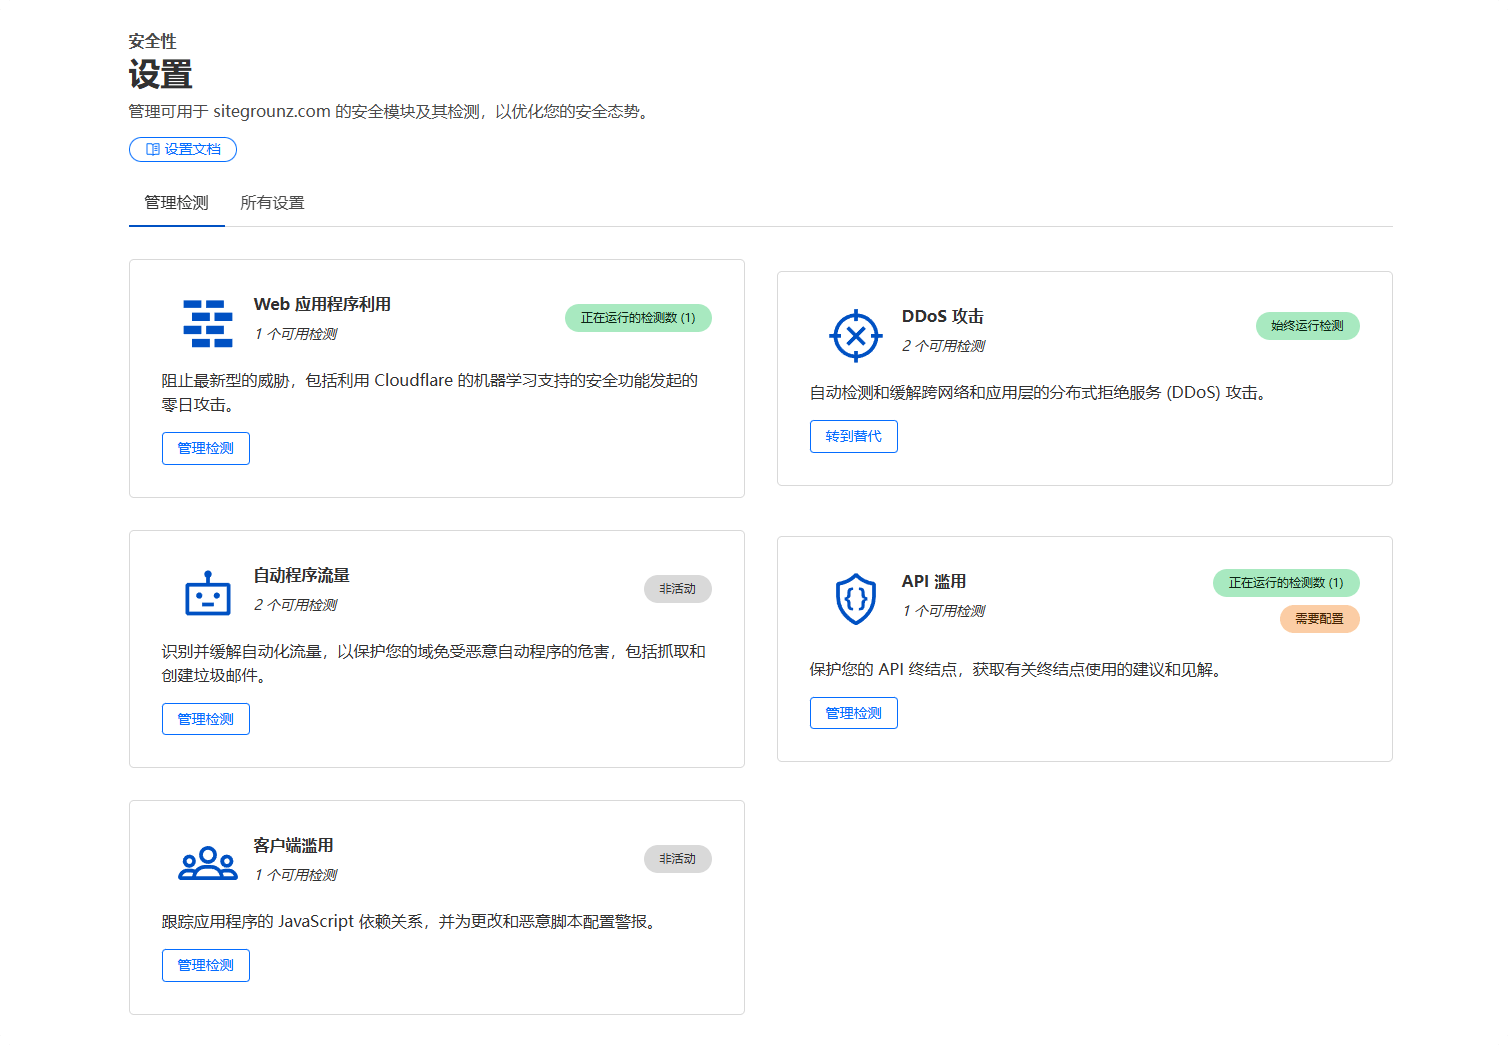Click the 正在运行的检测数 (1) green badge
This screenshot has width=1508, height=1045.
pyautogui.click(x=638, y=318)
